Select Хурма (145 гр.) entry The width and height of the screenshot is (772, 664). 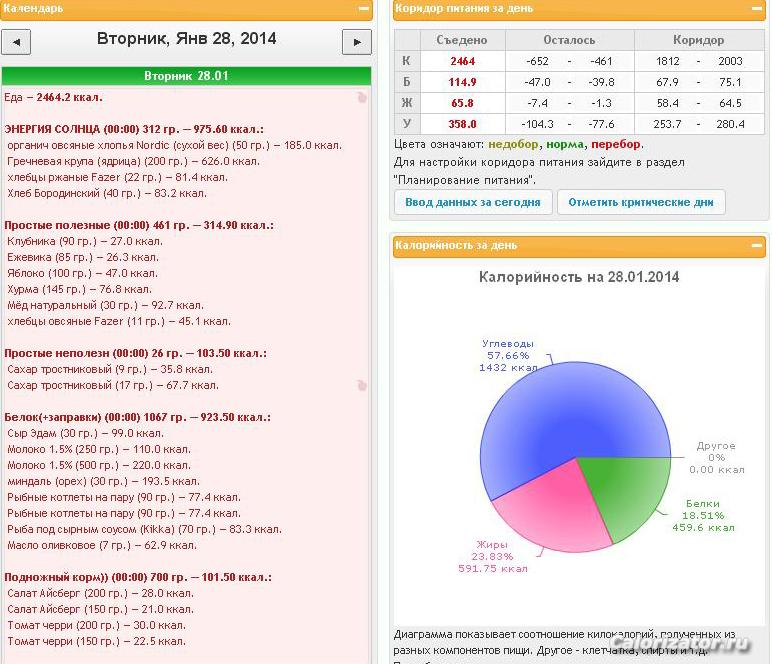[79, 289]
